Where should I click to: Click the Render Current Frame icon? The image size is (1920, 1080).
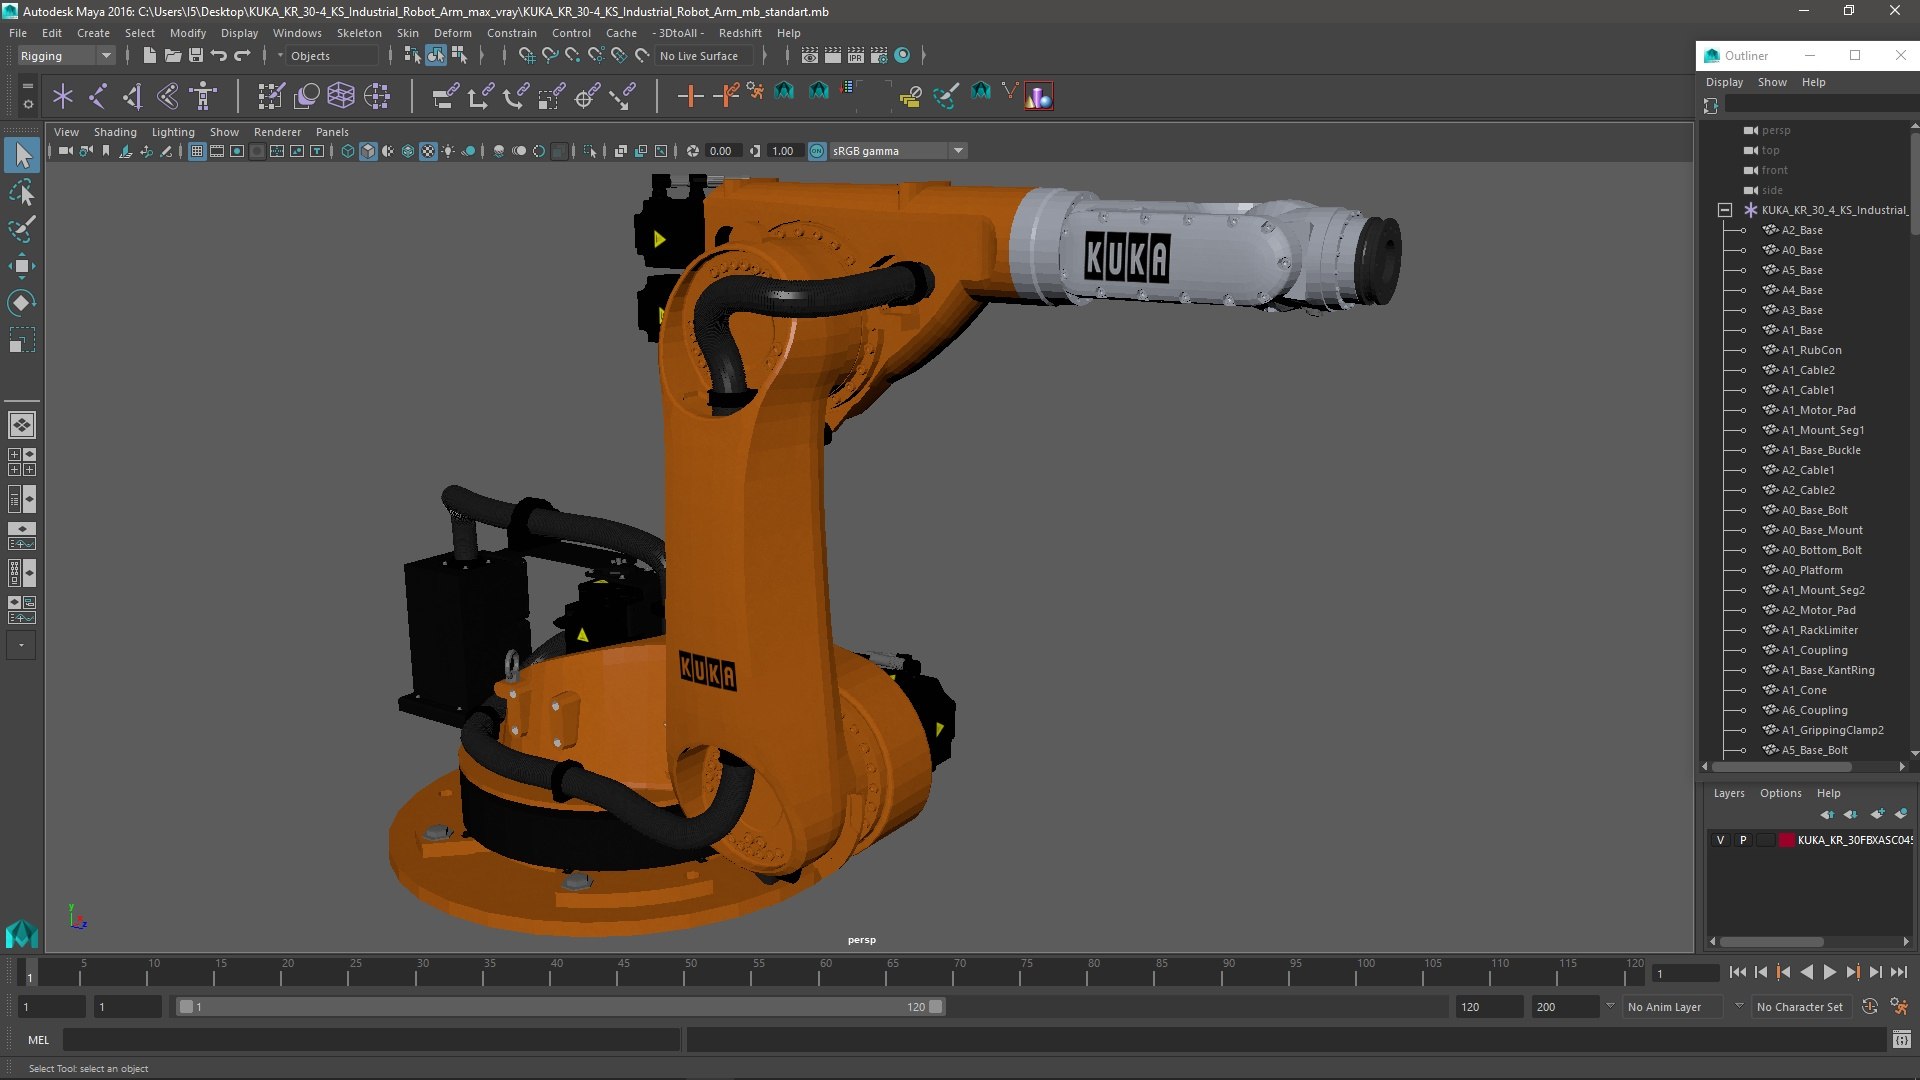[832, 56]
